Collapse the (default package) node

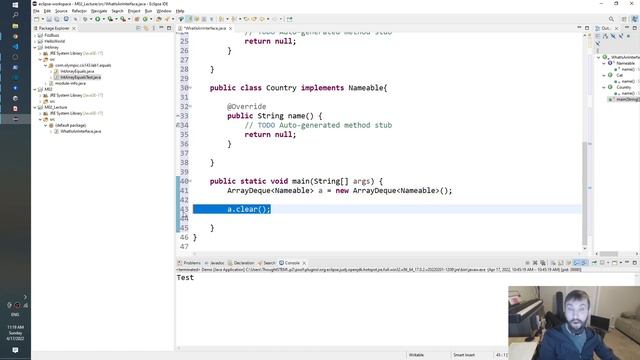point(46,125)
